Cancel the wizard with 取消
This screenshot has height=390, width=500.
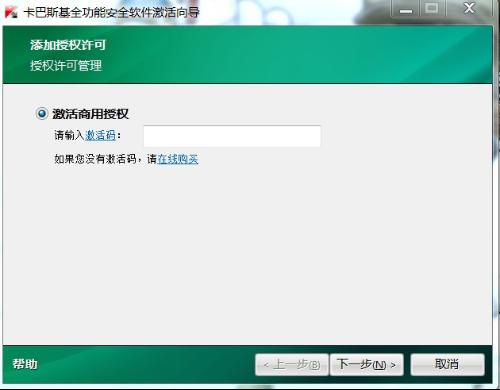pos(447,365)
